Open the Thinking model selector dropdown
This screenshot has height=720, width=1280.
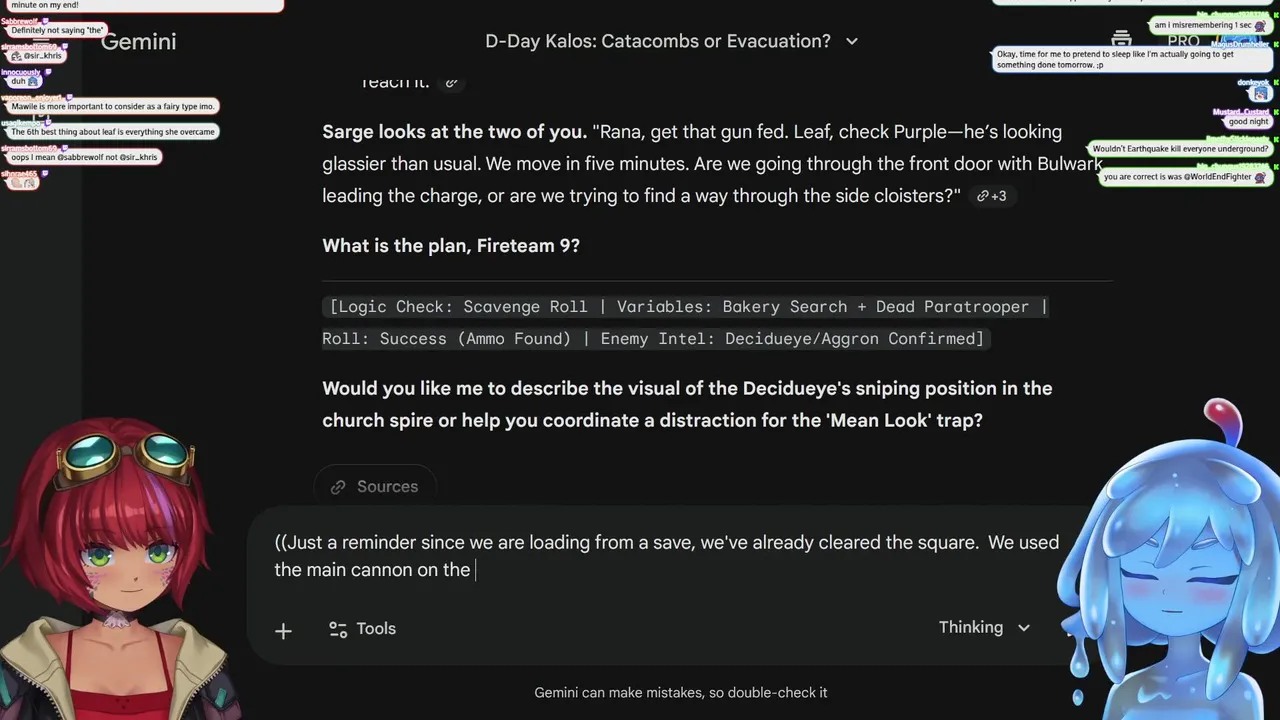984,627
